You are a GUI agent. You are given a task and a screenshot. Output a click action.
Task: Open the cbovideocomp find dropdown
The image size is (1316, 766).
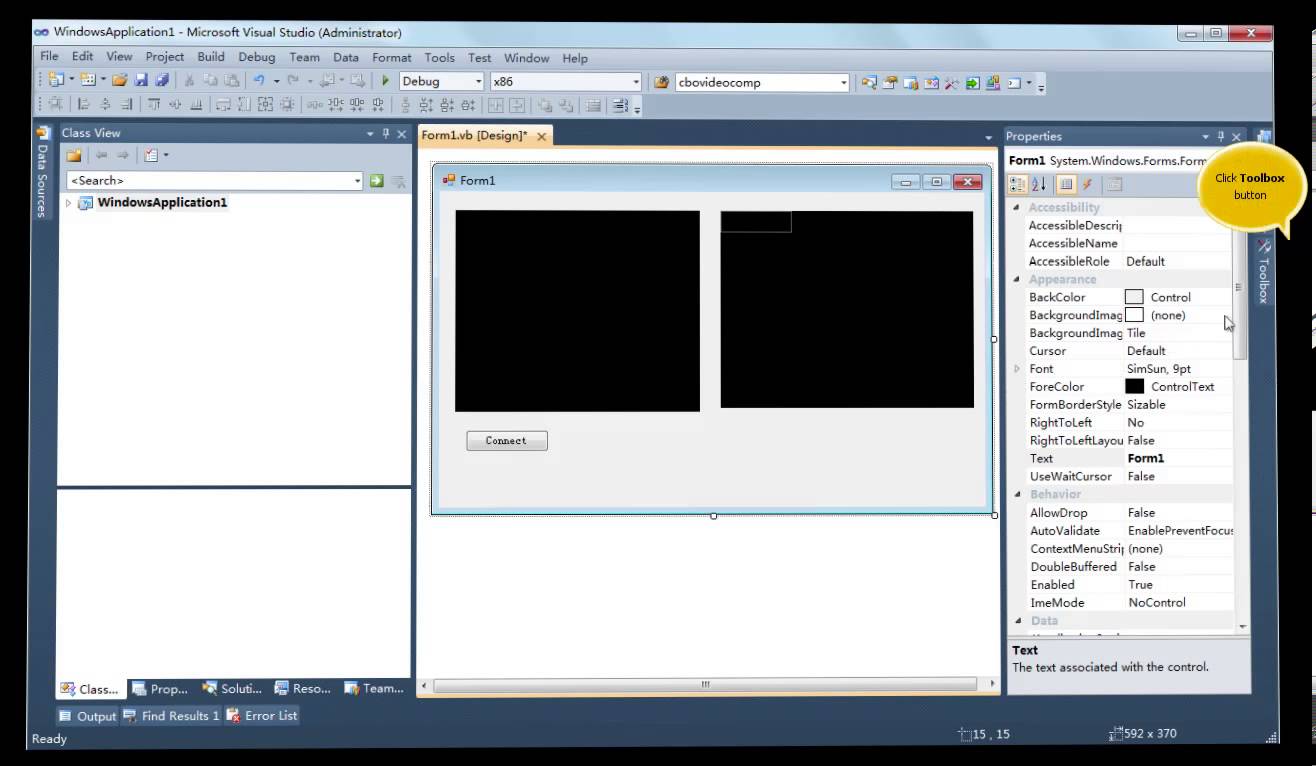click(x=844, y=82)
